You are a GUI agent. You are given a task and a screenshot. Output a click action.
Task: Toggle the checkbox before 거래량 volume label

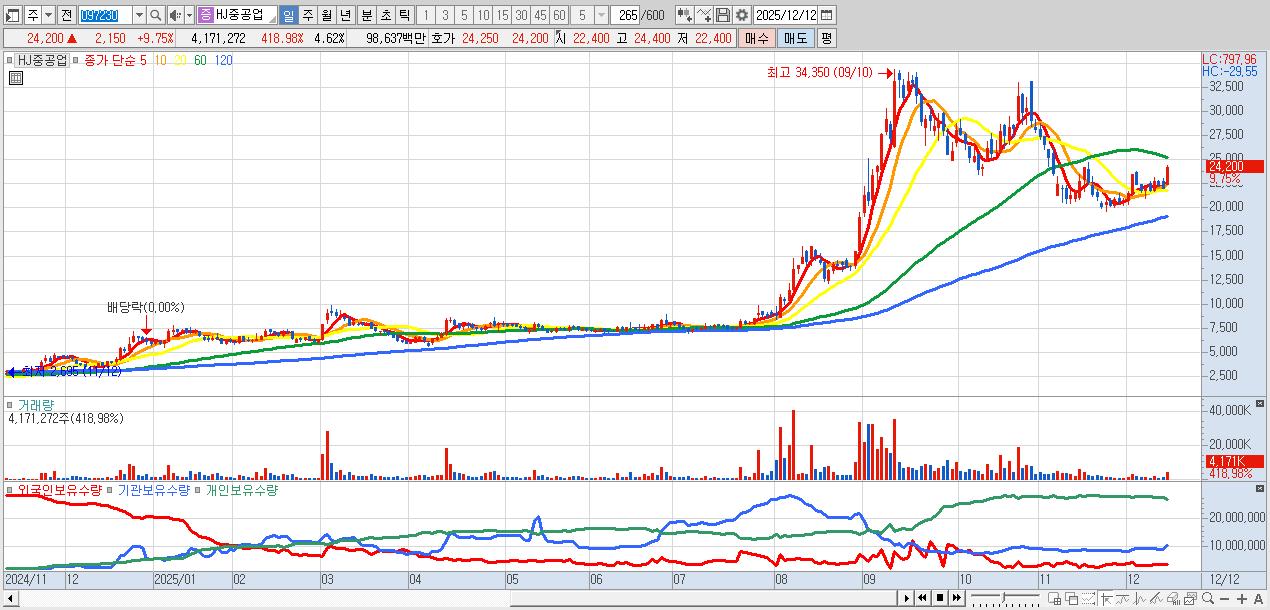tap(10, 405)
